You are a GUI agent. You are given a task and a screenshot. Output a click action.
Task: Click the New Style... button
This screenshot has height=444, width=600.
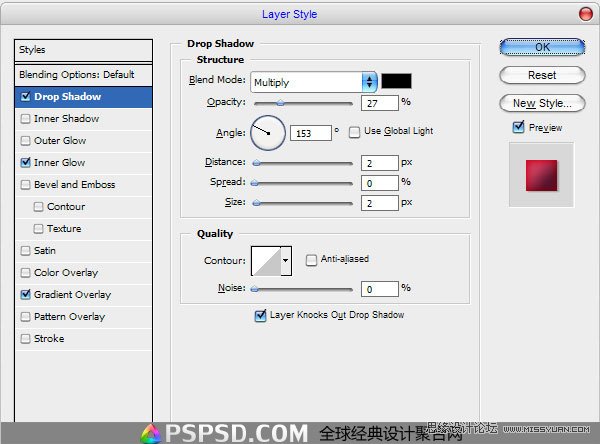pyautogui.click(x=542, y=103)
